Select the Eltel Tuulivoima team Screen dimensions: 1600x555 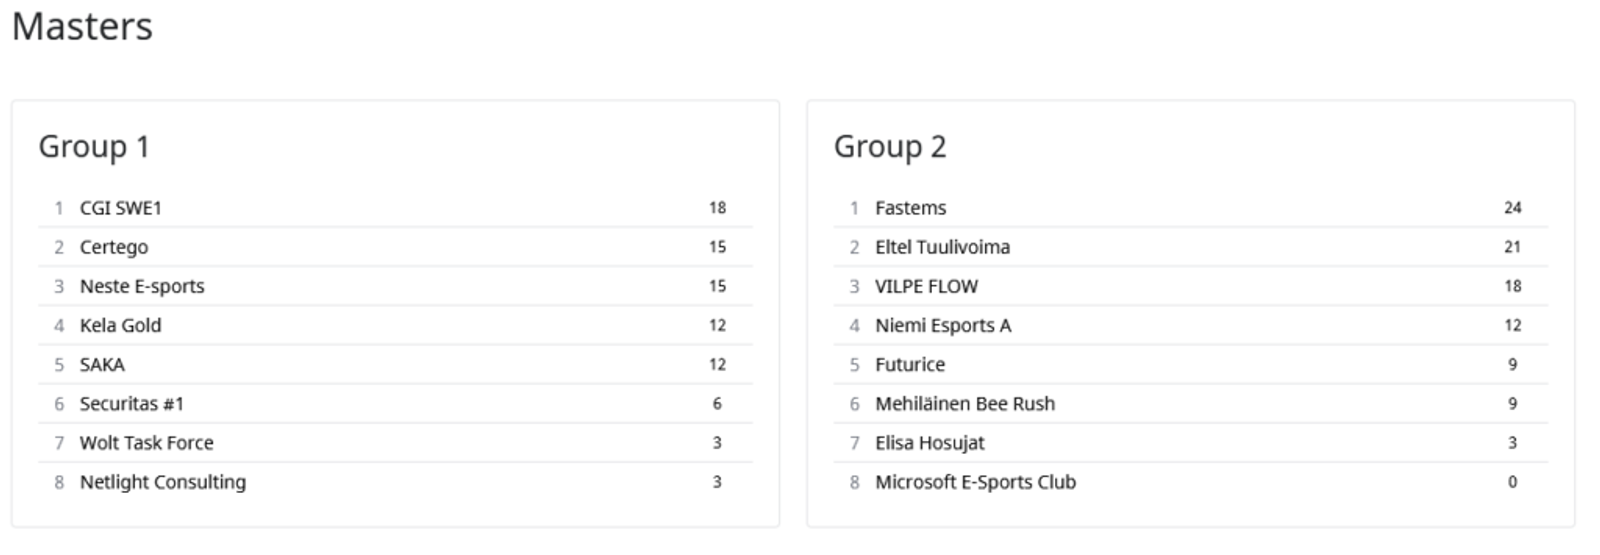(942, 247)
